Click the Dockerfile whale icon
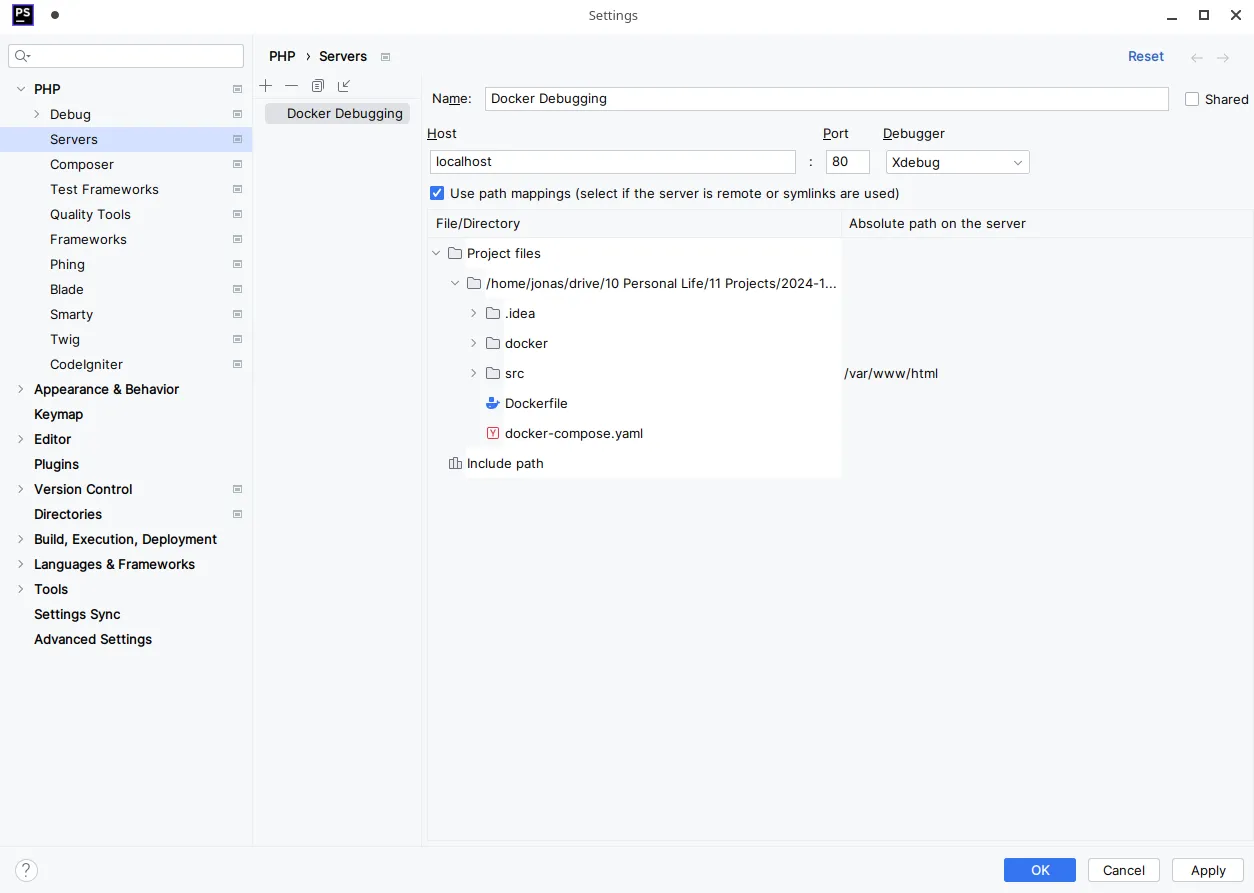Screen dimensions: 1254x893 pyautogui.click(x=492, y=403)
